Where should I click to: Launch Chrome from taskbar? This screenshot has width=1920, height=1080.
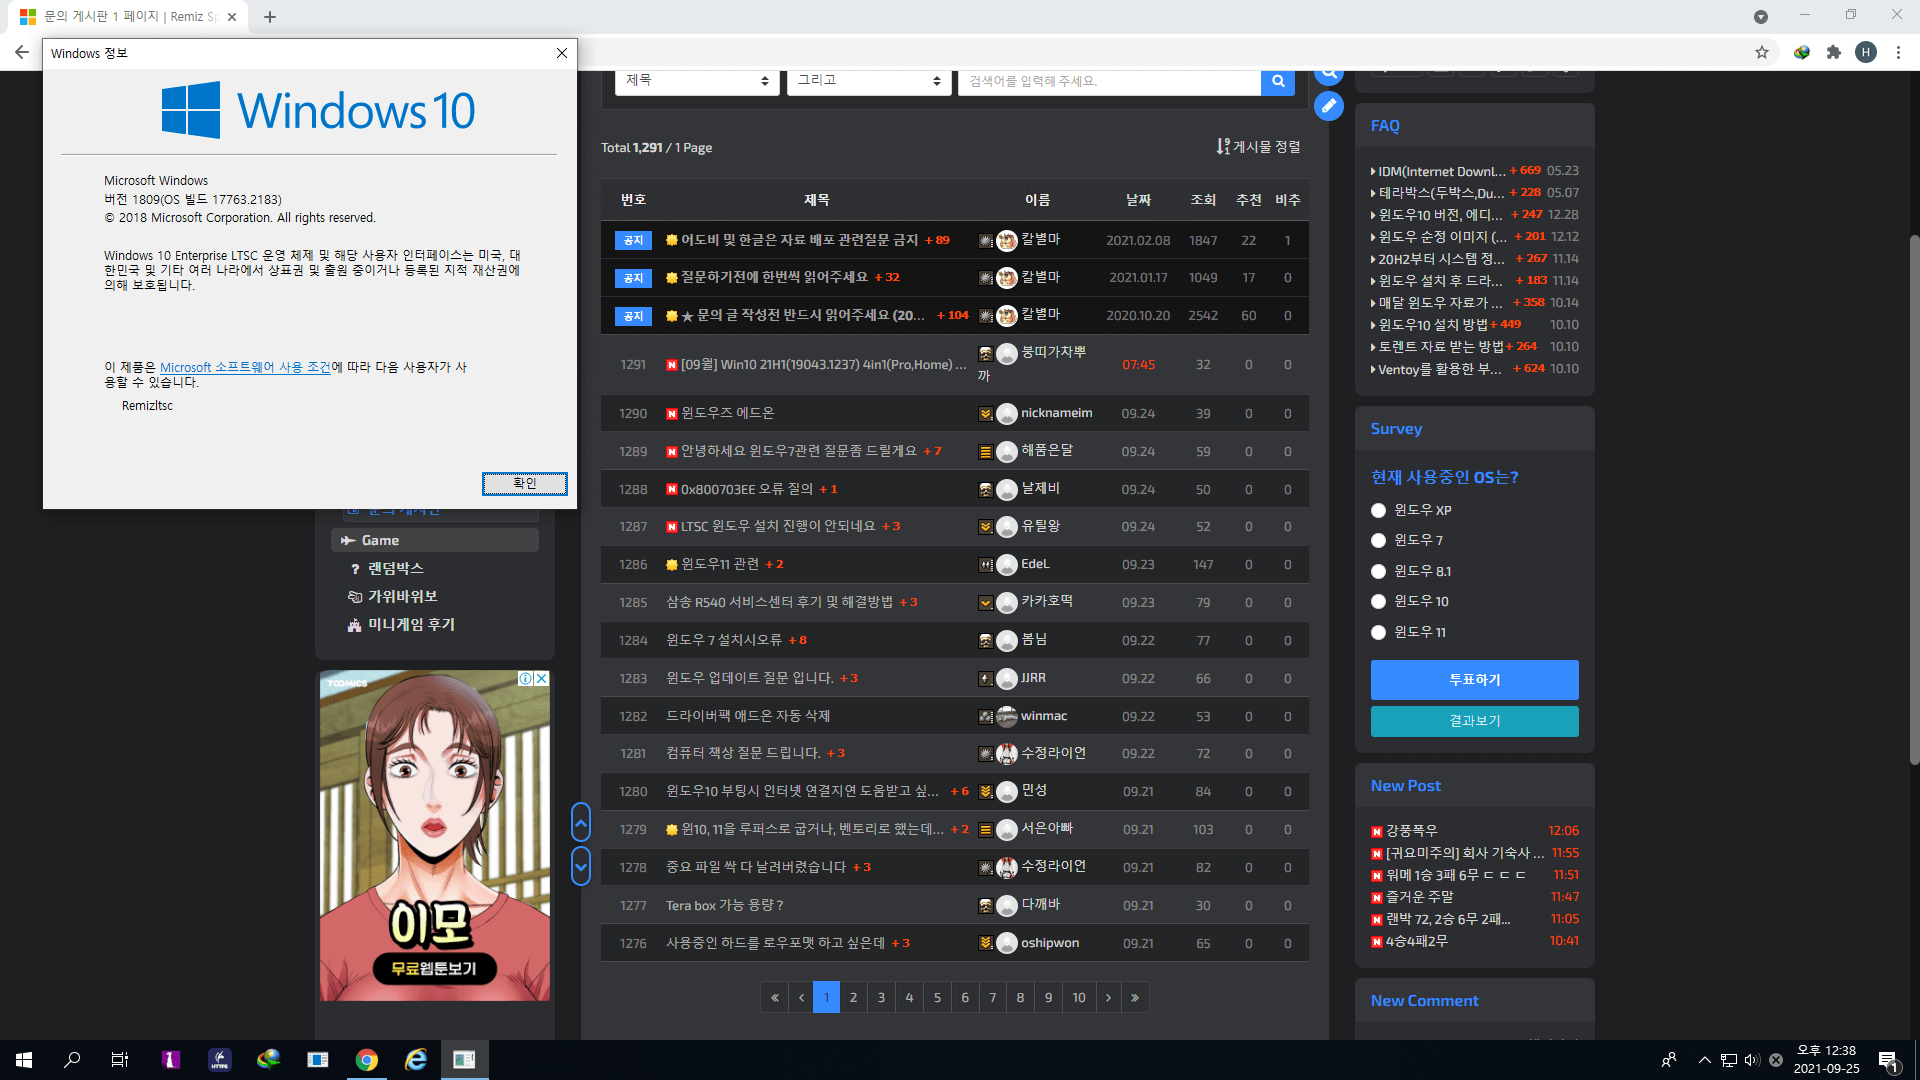[367, 1060]
